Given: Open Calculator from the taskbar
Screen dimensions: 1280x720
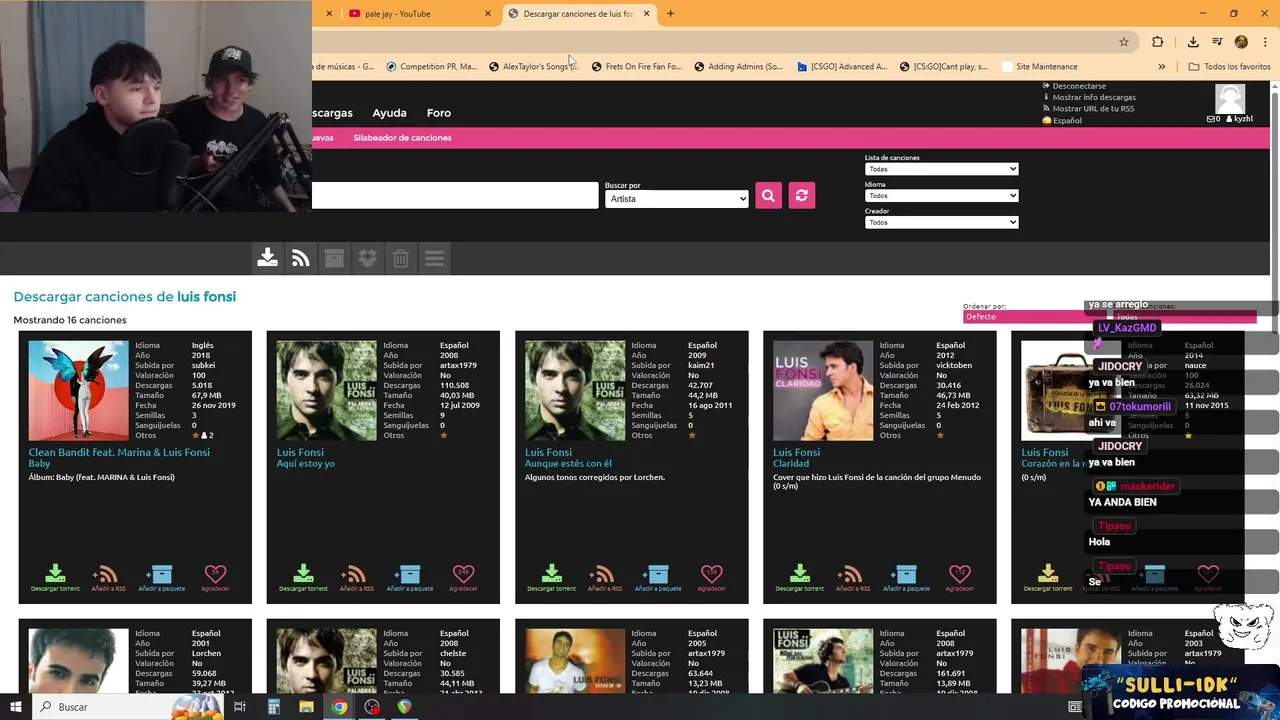Looking at the screenshot, I should point(273,707).
